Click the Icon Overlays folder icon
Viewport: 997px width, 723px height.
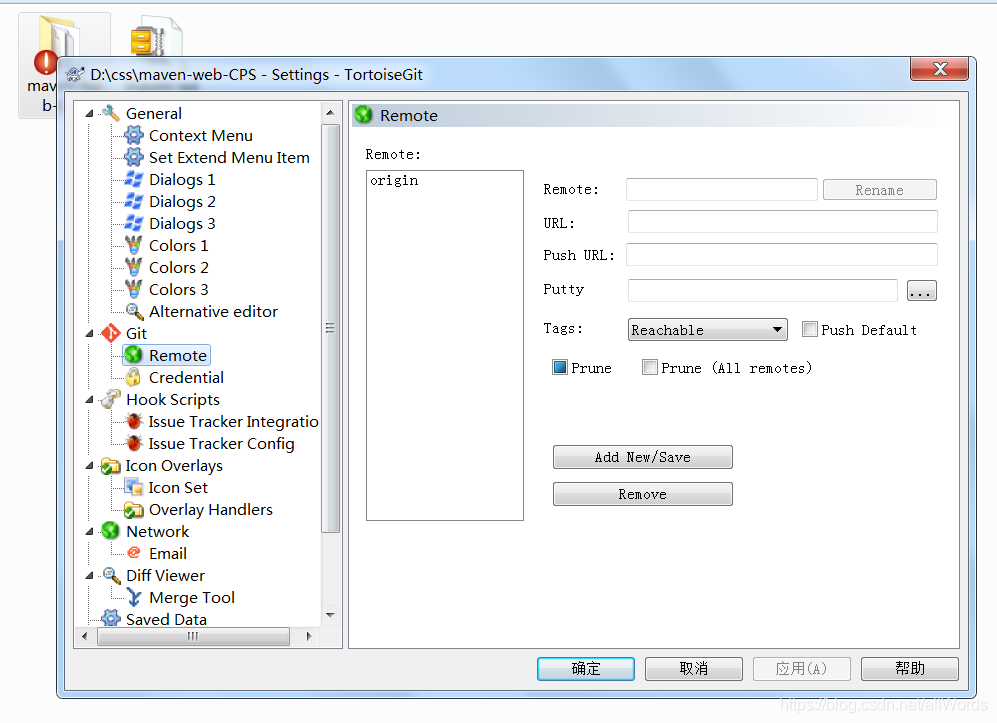point(111,465)
